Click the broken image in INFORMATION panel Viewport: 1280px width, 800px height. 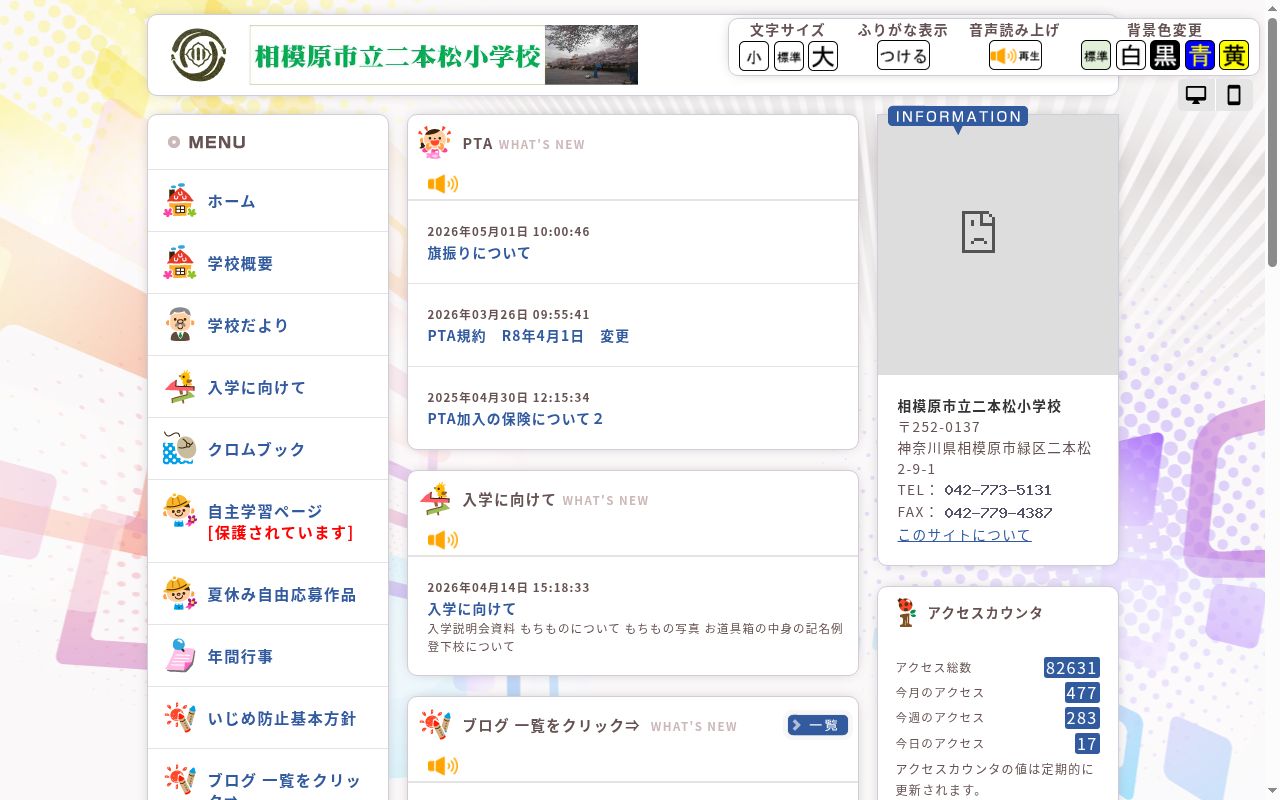click(977, 231)
